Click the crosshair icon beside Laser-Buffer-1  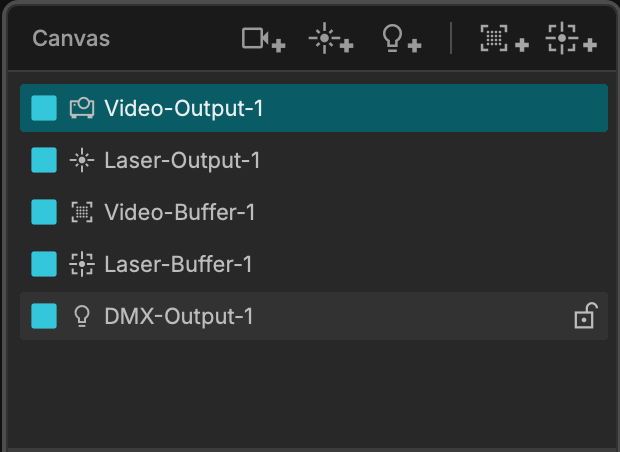(82, 264)
